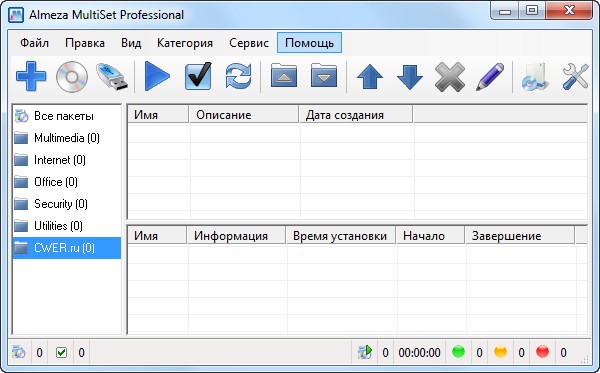Click the blue plus add package icon
This screenshot has width=600, height=373.
click(31, 76)
